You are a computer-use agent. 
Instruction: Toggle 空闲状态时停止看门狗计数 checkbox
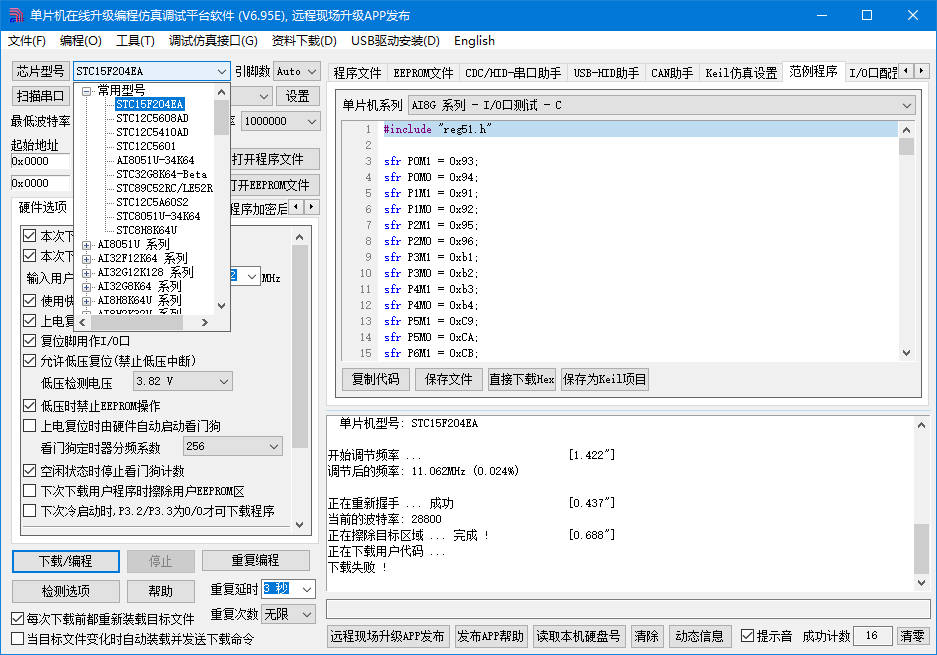click(x=29, y=471)
